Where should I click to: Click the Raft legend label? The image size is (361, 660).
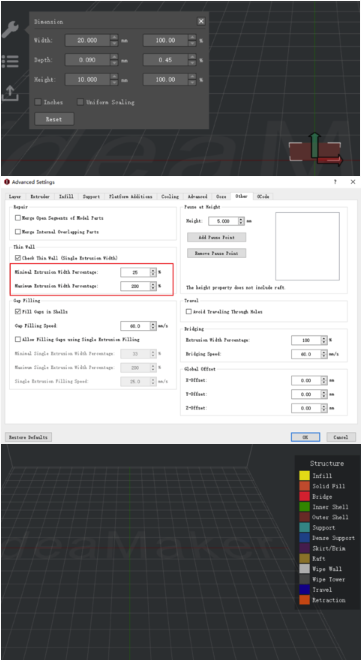click(x=319, y=559)
